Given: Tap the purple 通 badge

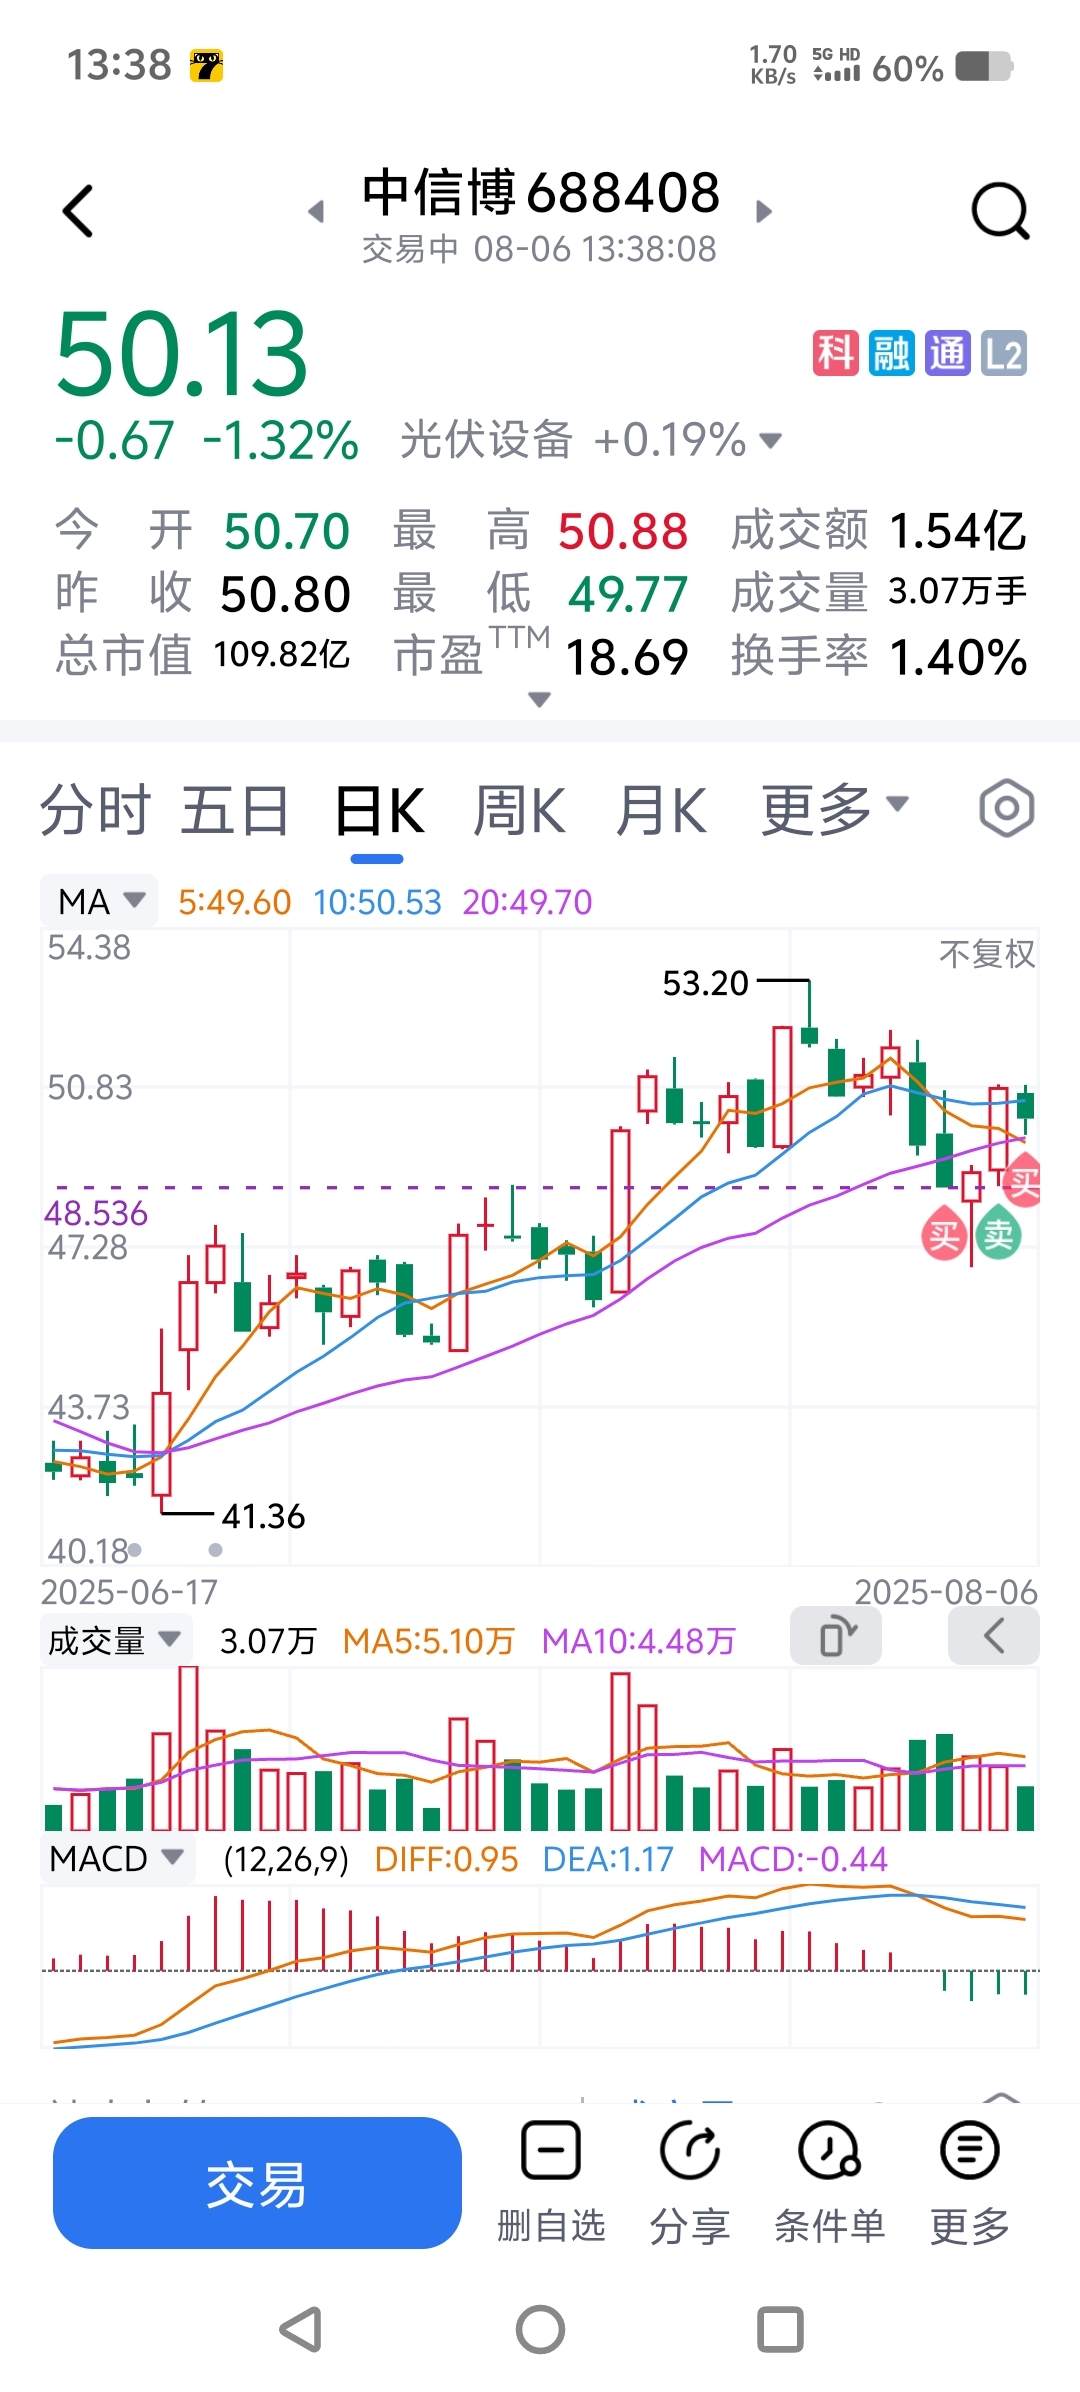Looking at the screenshot, I should (947, 353).
